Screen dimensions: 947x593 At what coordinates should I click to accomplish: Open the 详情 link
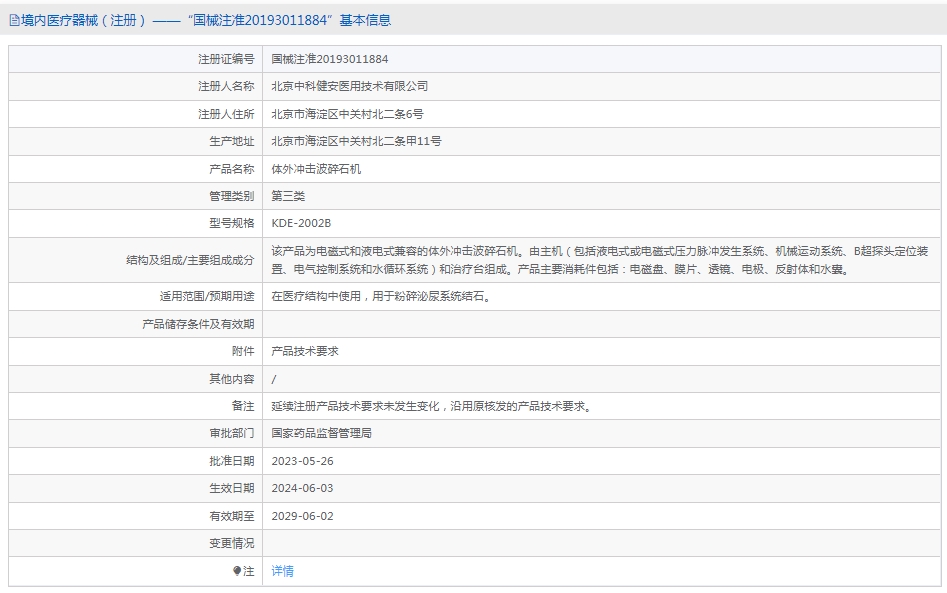pyautogui.click(x=283, y=571)
